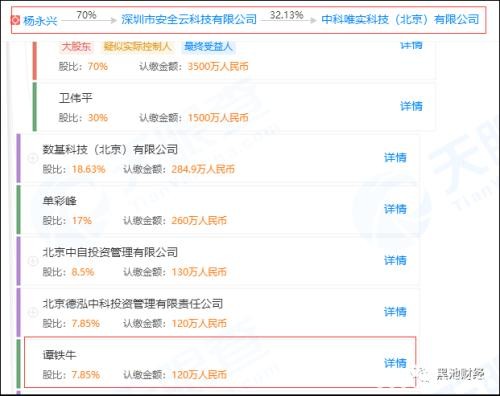The image size is (500, 396).
Task: Click the 30% share ratio of 卫伟平
Action: 98,118
